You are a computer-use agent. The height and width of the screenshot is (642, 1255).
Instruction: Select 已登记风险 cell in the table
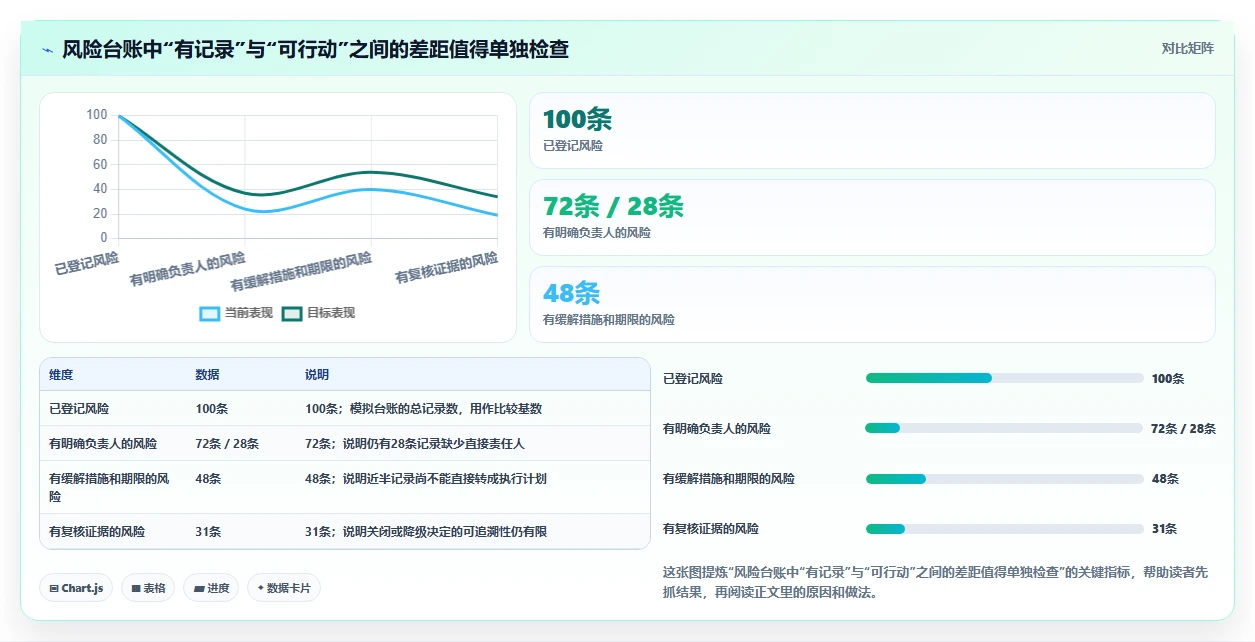[x=79, y=409]
